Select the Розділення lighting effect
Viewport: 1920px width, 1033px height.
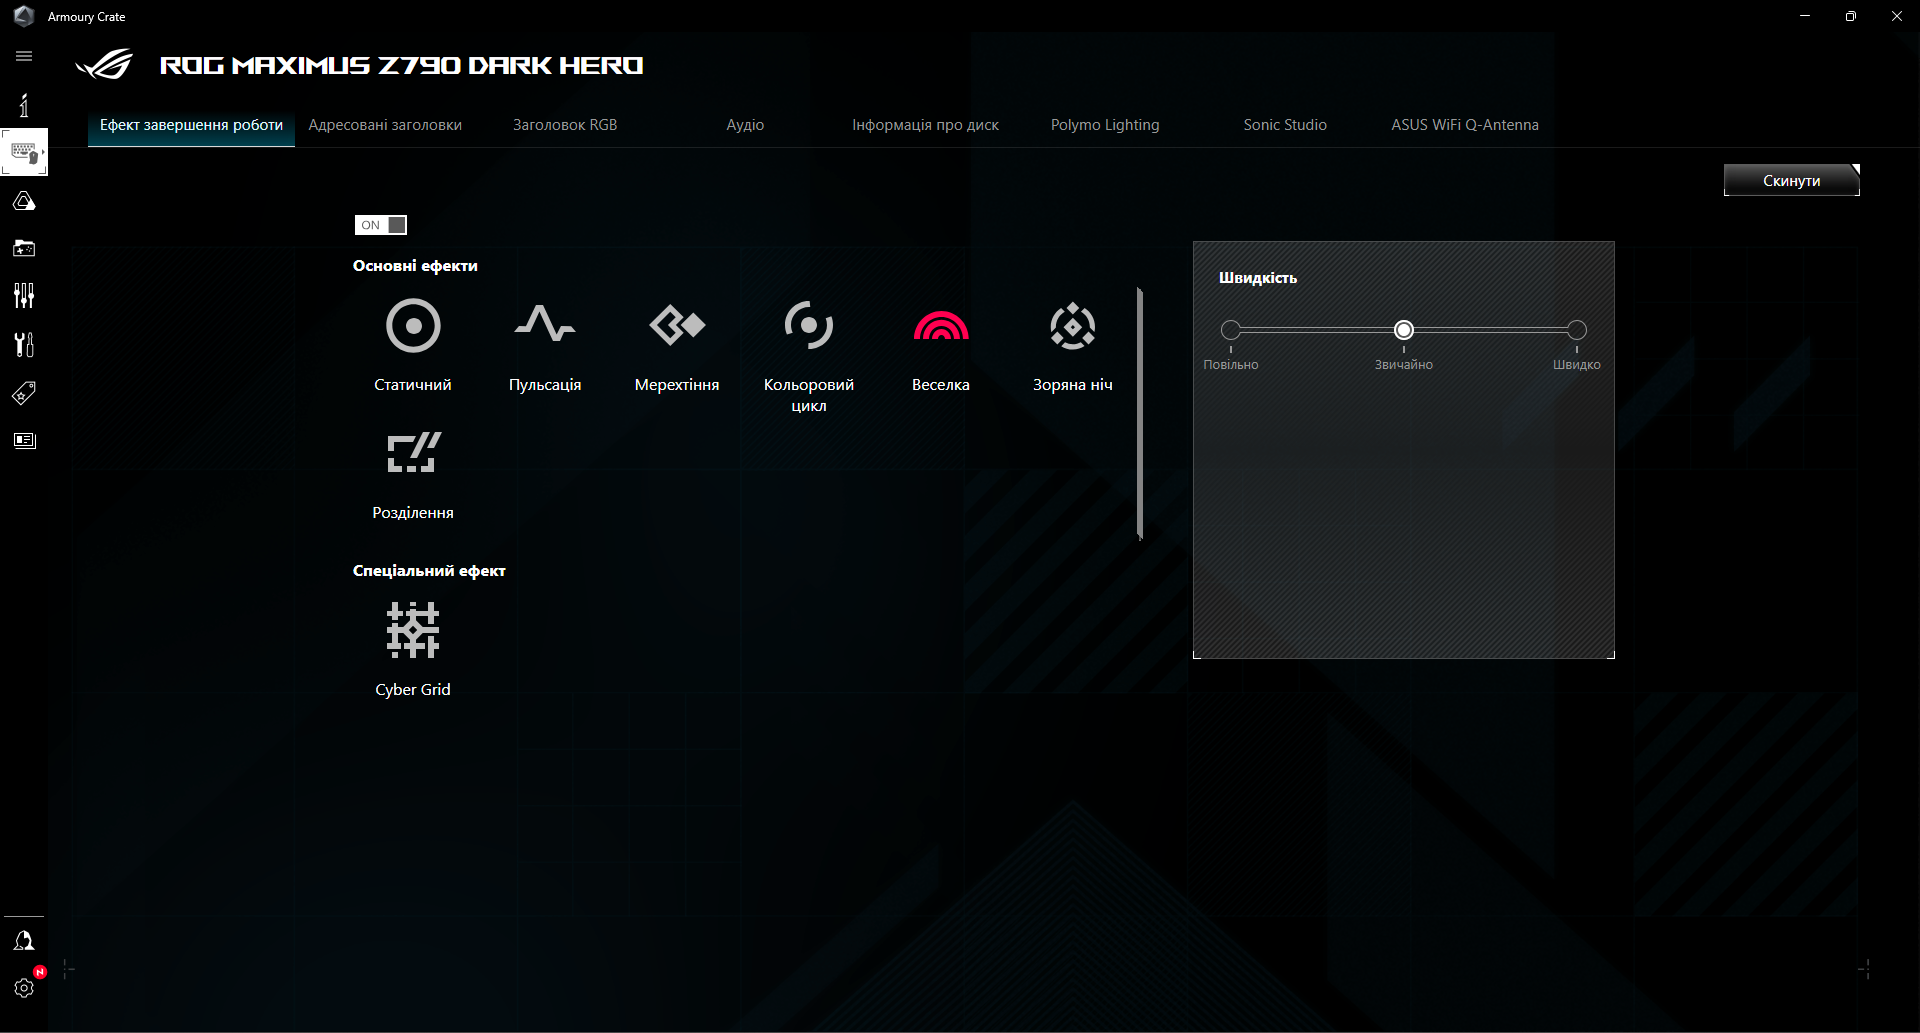click(x=412, y=452)
